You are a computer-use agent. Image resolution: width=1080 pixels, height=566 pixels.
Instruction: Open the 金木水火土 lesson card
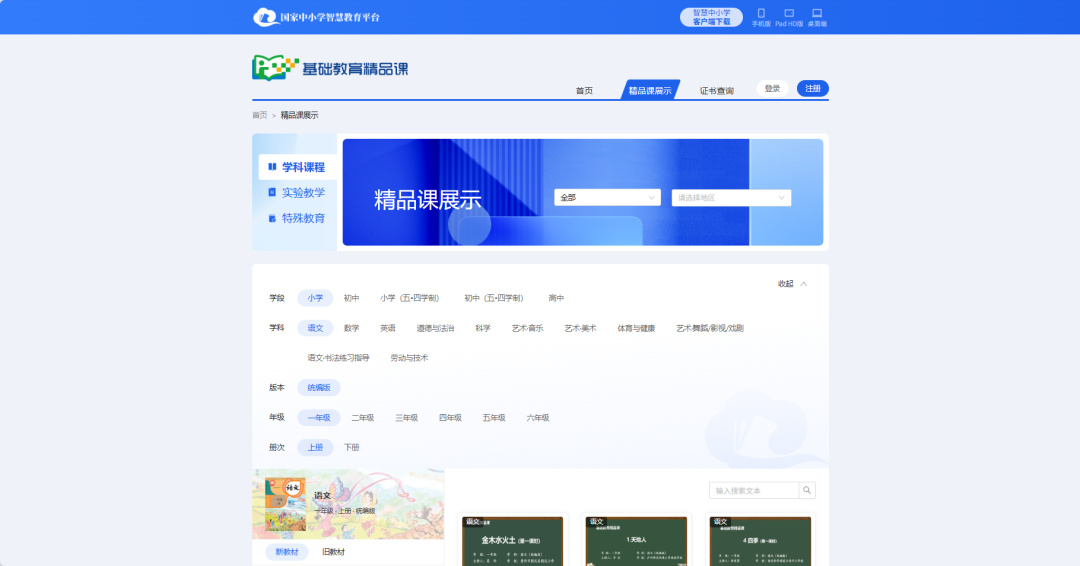(512, 541)
